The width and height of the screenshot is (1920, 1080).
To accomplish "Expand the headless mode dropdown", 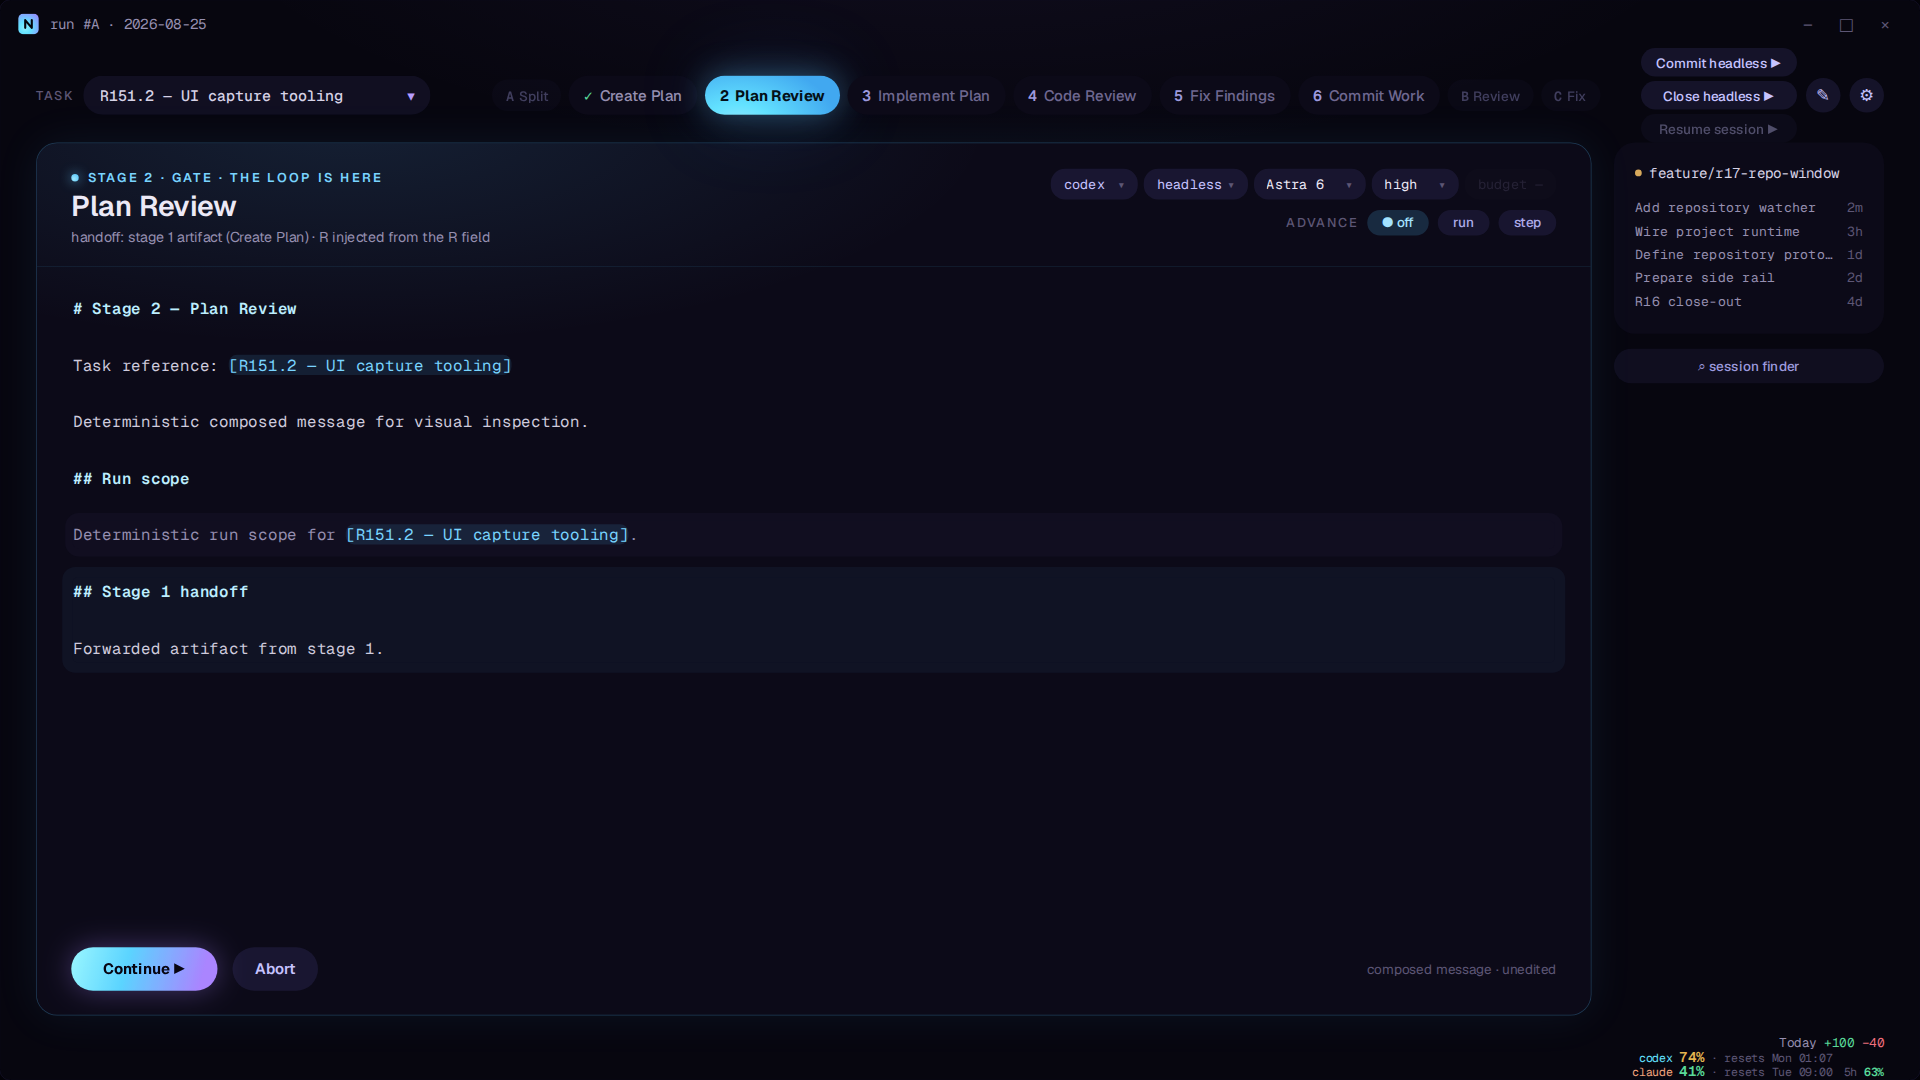I will [x=1195, y=185].
